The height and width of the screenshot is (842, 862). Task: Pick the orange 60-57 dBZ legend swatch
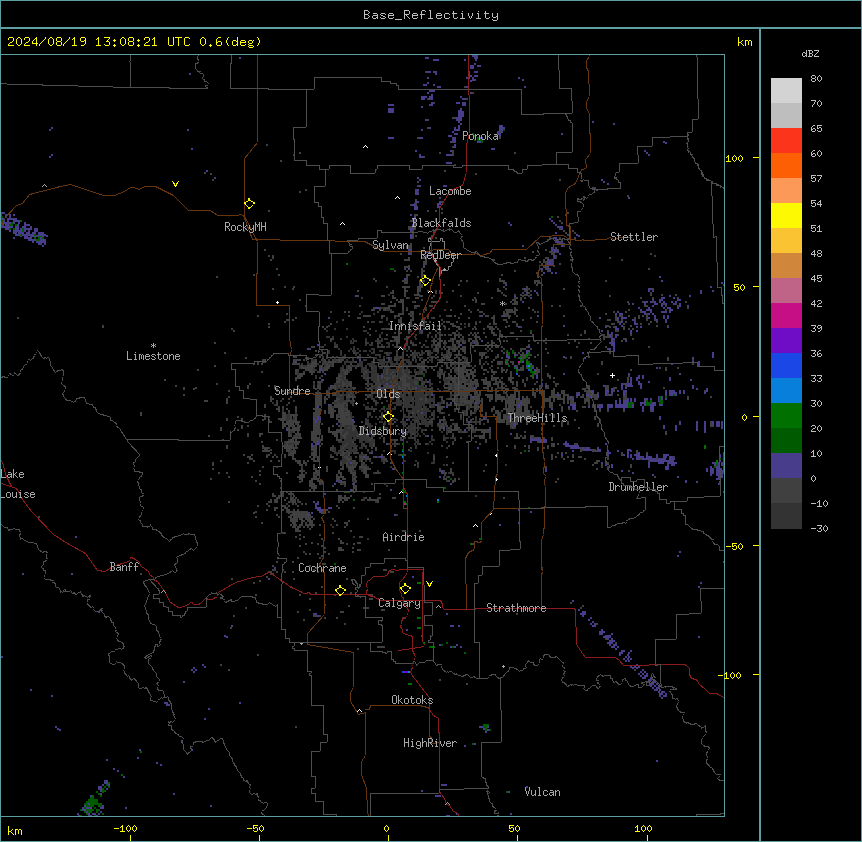pos(786,165)
